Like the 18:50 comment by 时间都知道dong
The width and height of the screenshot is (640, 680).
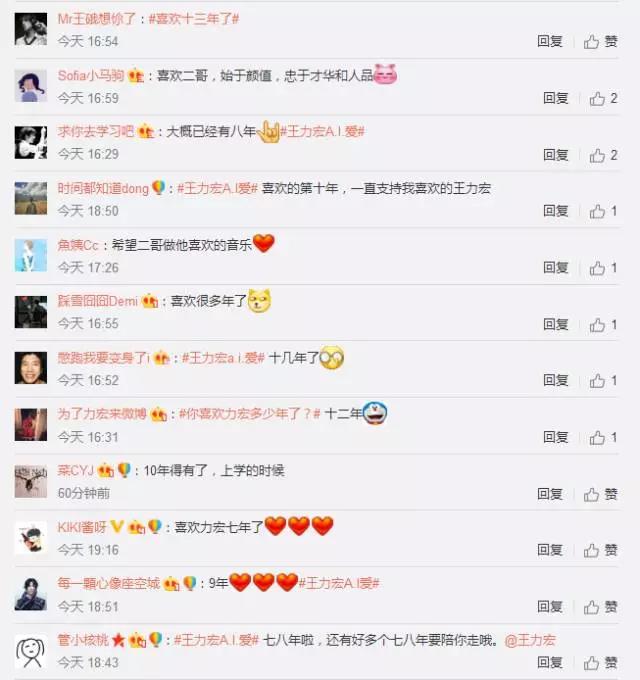[603, 211]
